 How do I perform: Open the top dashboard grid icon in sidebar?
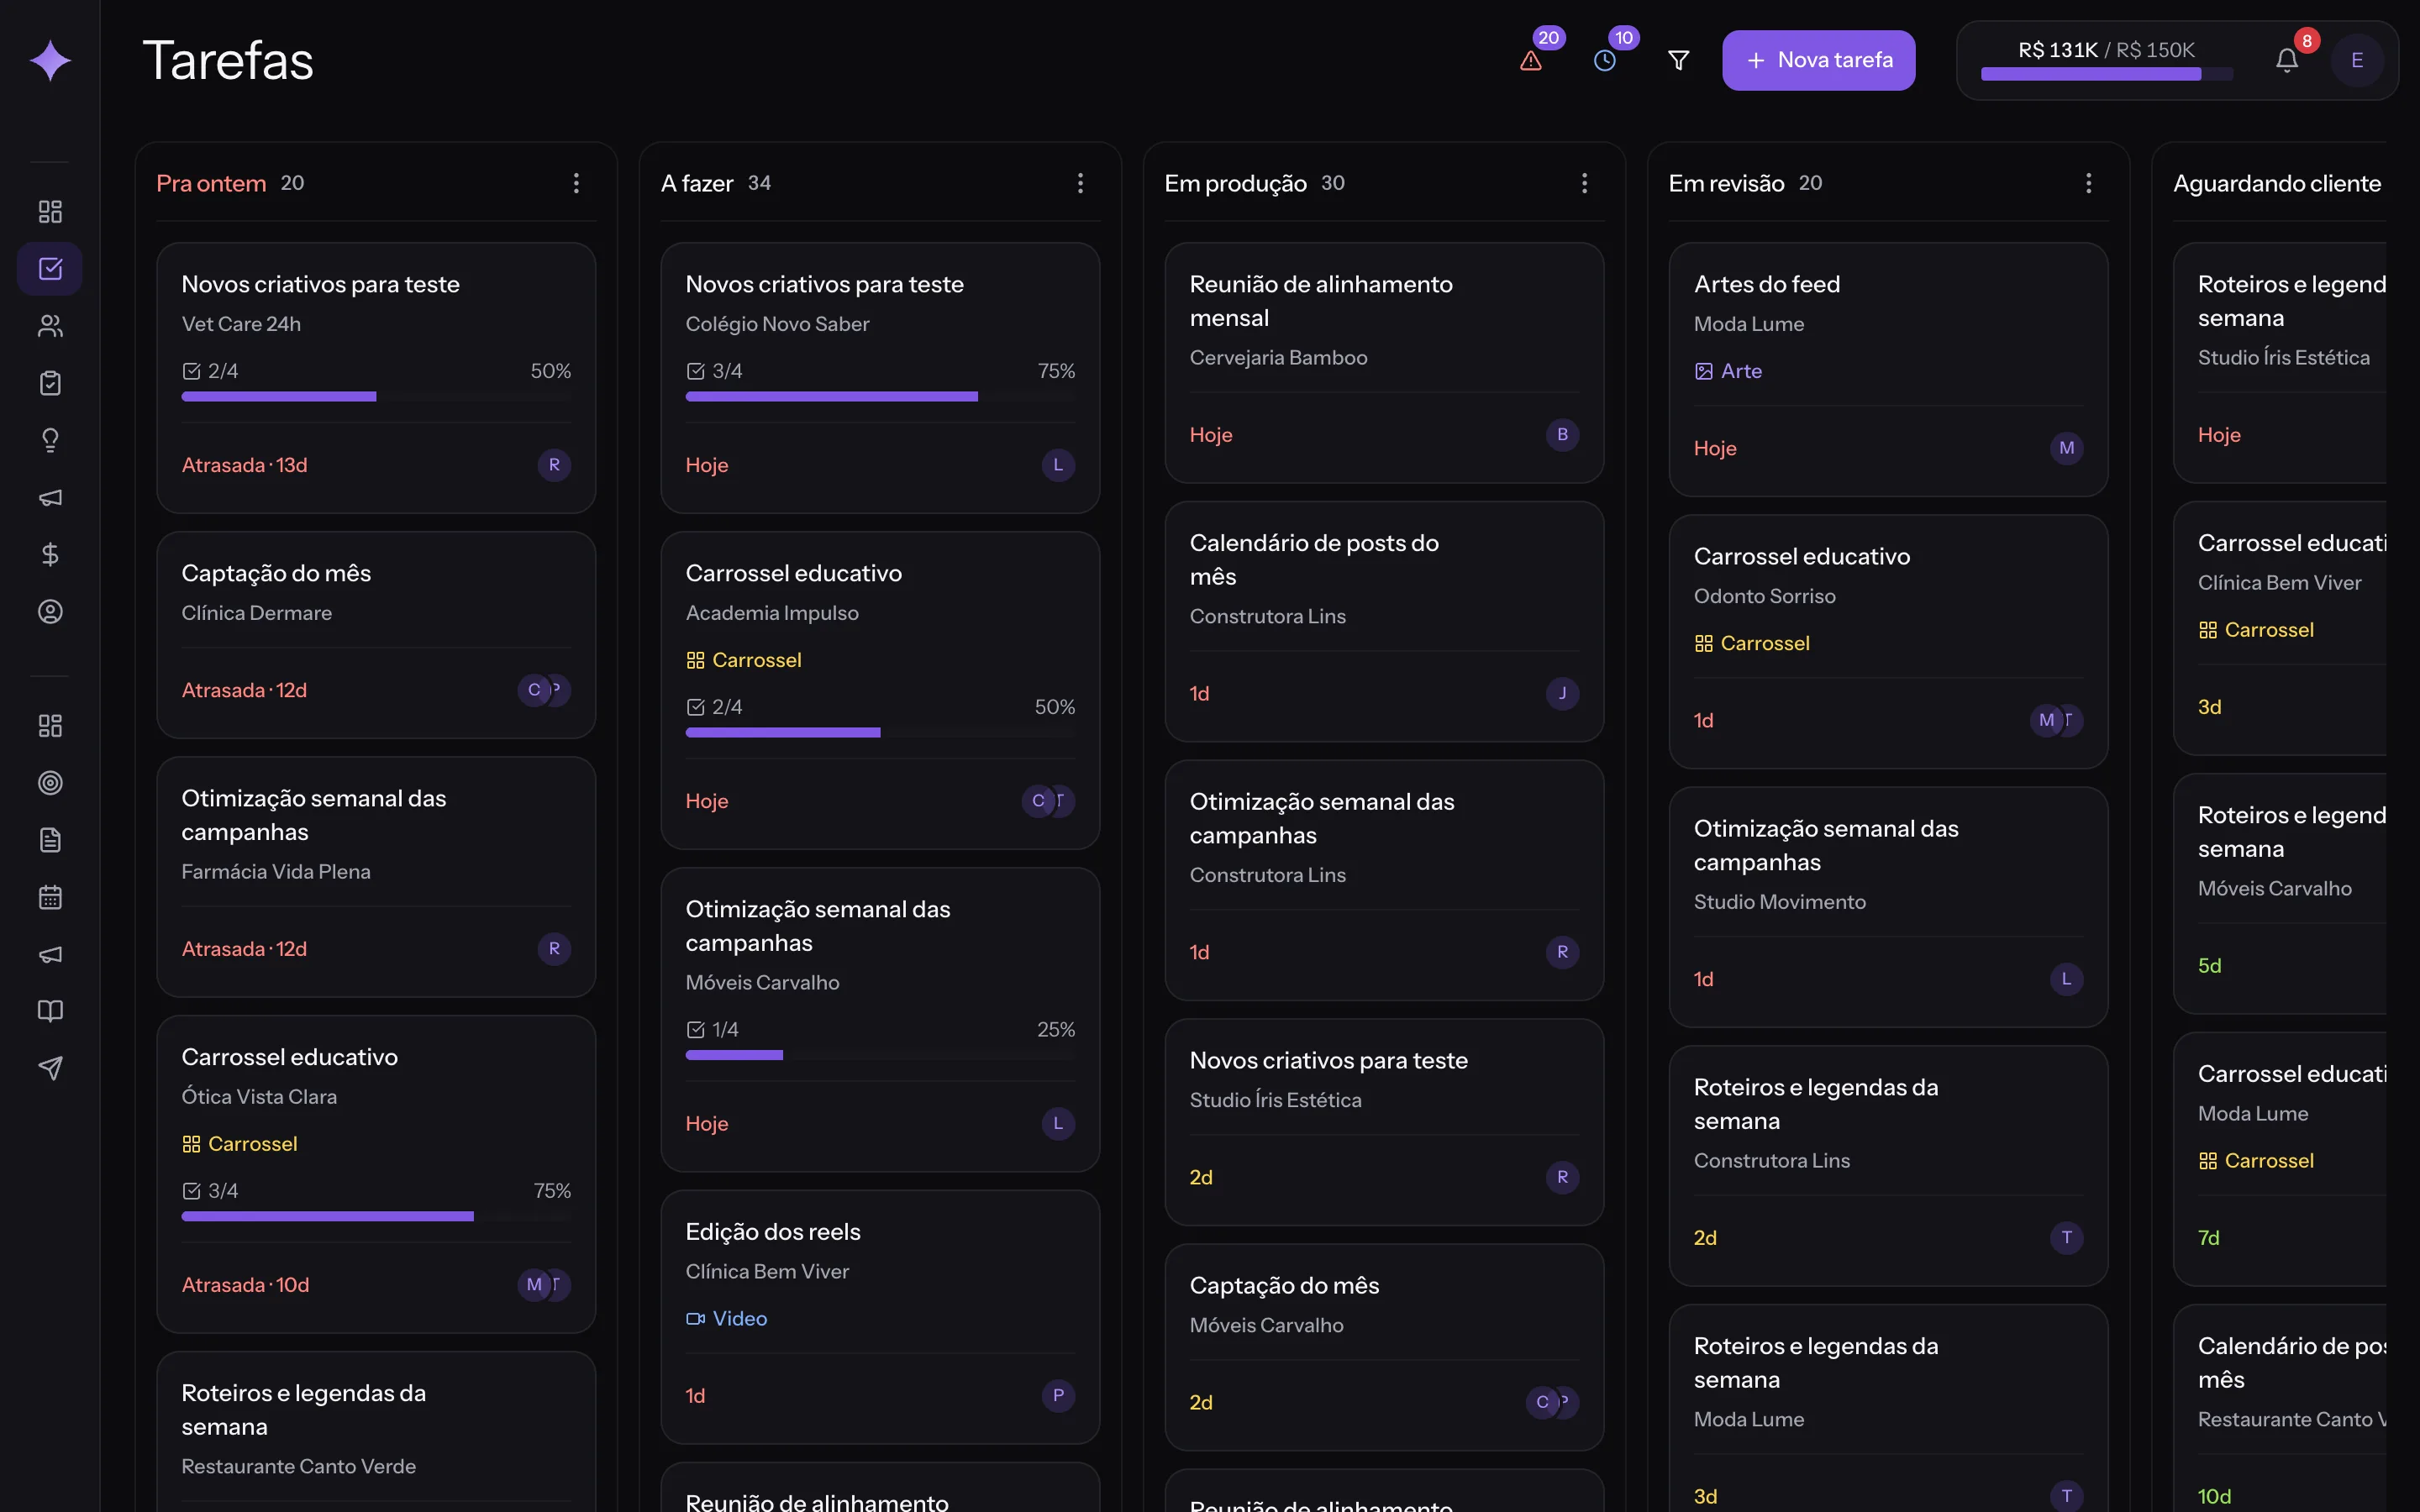pos(50,211)
